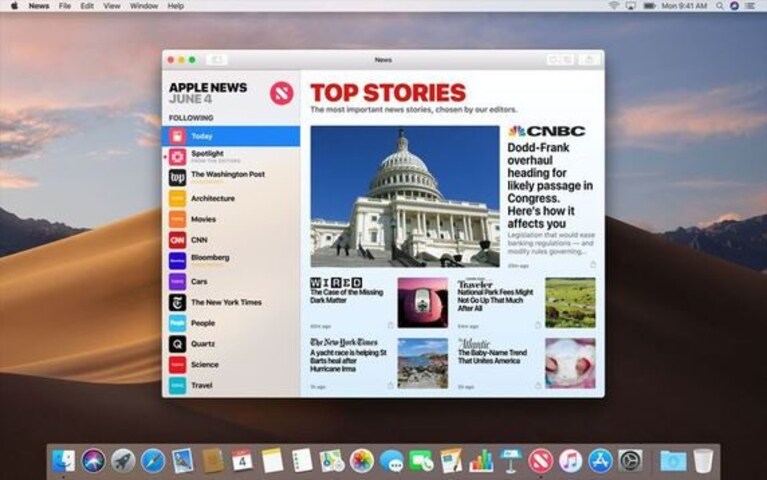Select Today in the sidebar

point(231,136)
